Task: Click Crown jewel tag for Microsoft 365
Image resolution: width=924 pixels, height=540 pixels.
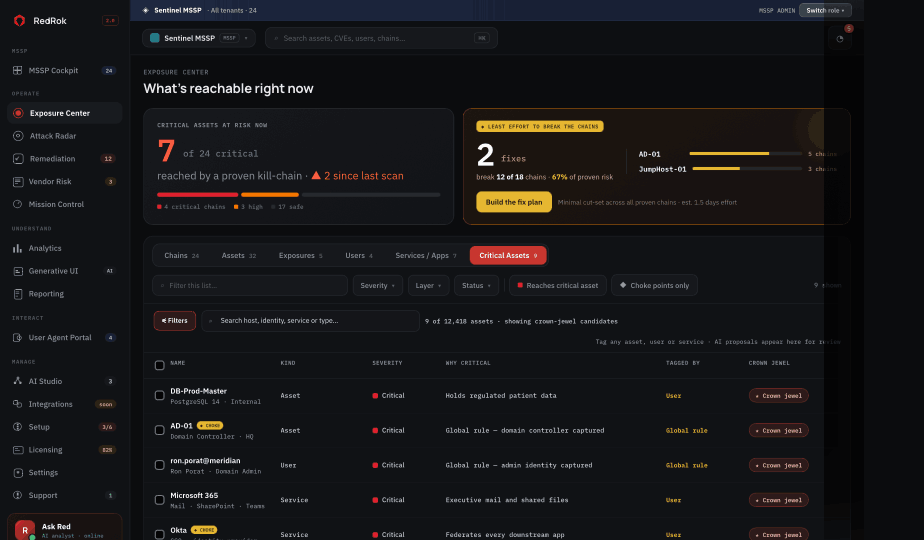Action: (778, 500)
